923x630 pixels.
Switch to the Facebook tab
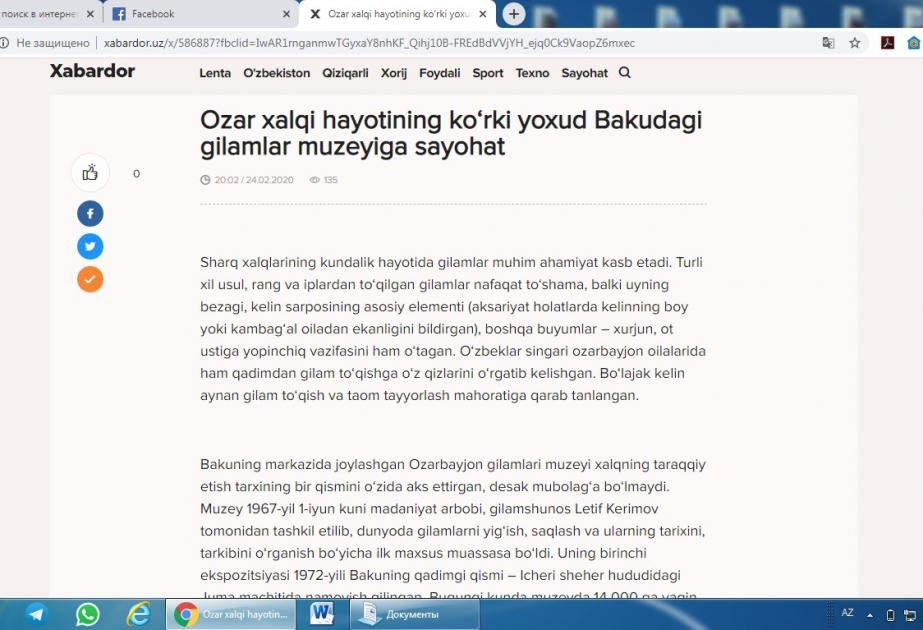(200, 14)
